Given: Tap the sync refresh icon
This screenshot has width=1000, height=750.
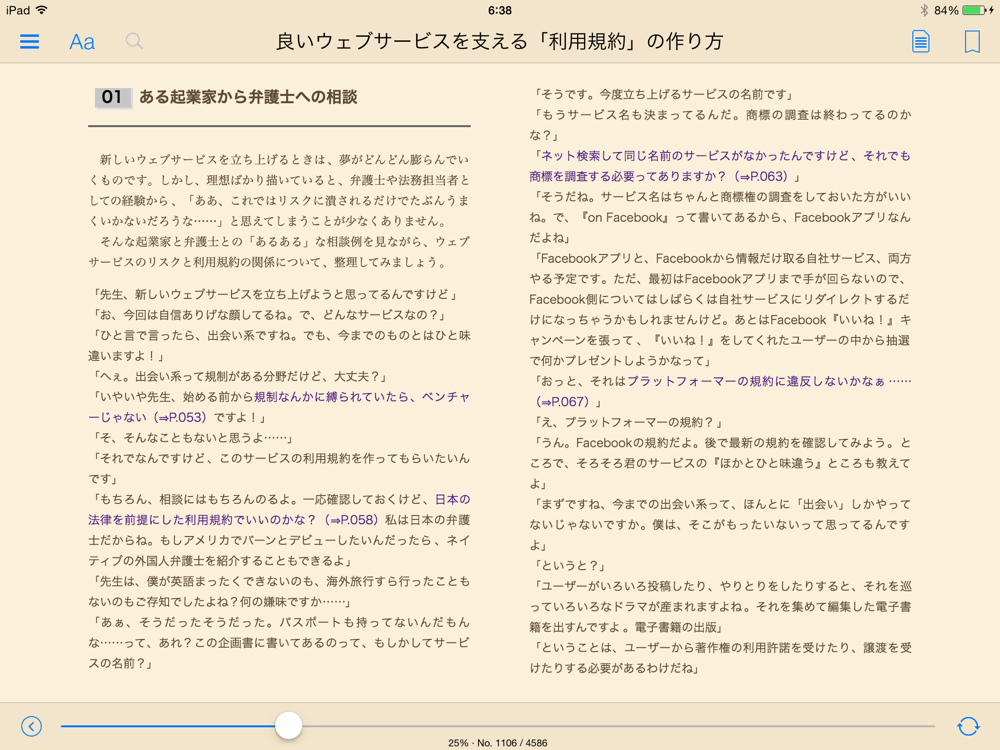Looking at the screenshot, I should [x=968, y=726].
